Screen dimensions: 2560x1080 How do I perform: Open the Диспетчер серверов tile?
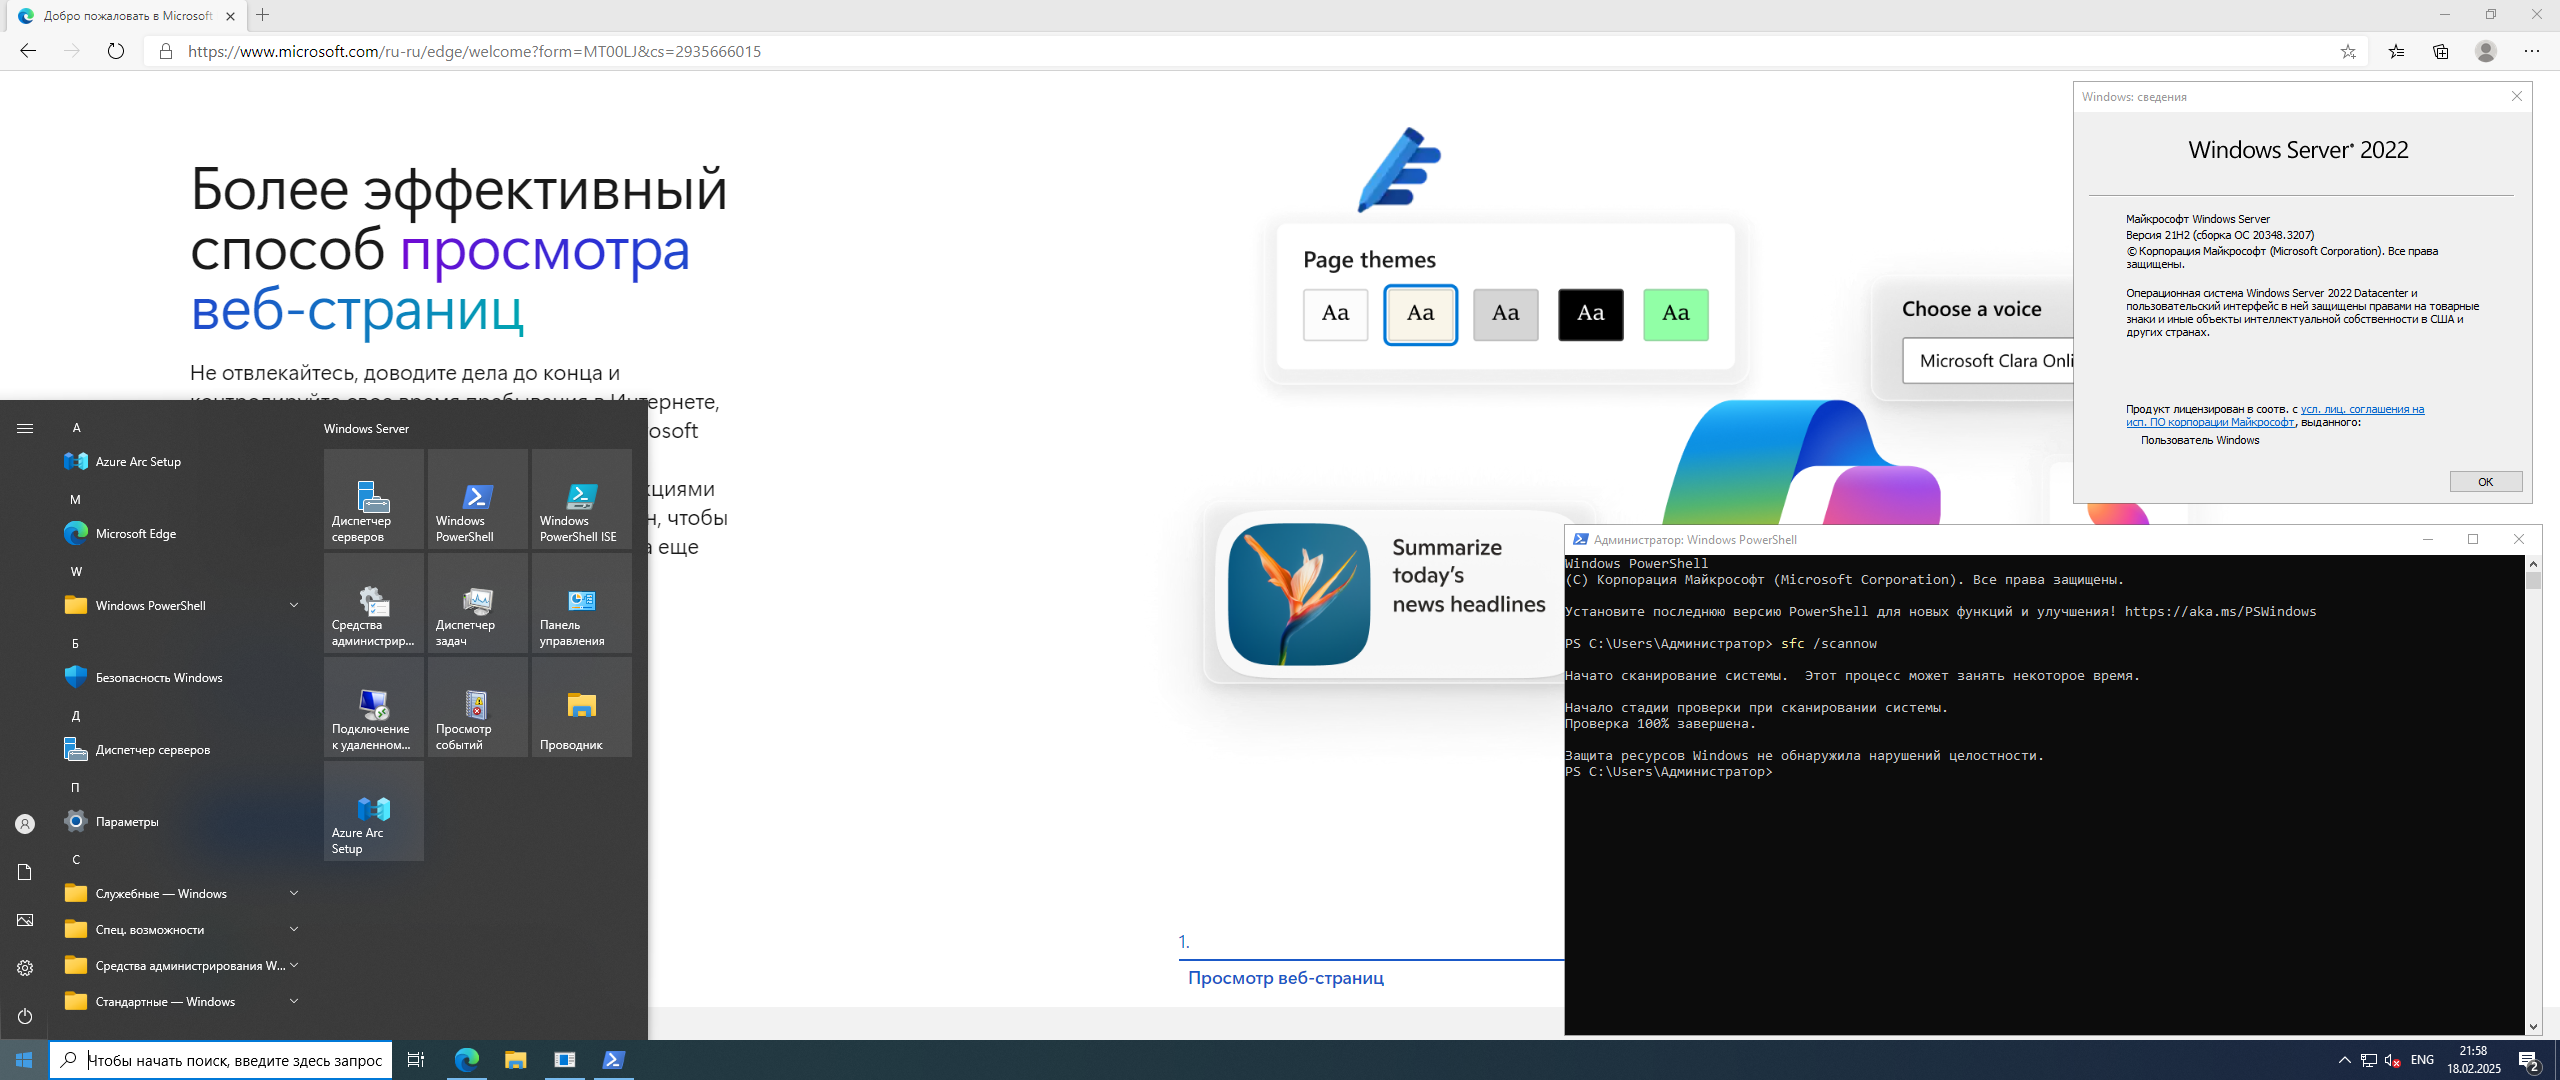[373, 498]
